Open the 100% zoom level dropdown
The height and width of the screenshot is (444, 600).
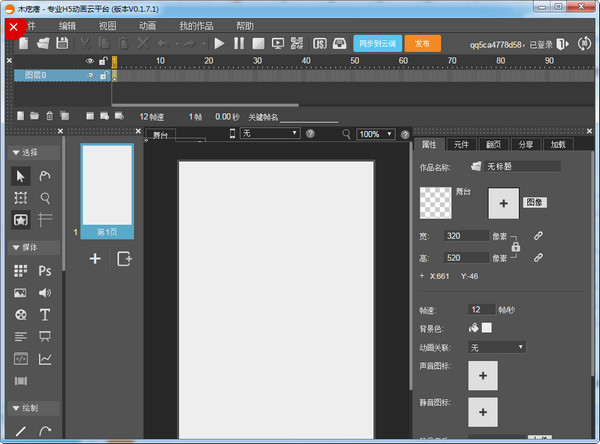(376, 133)
